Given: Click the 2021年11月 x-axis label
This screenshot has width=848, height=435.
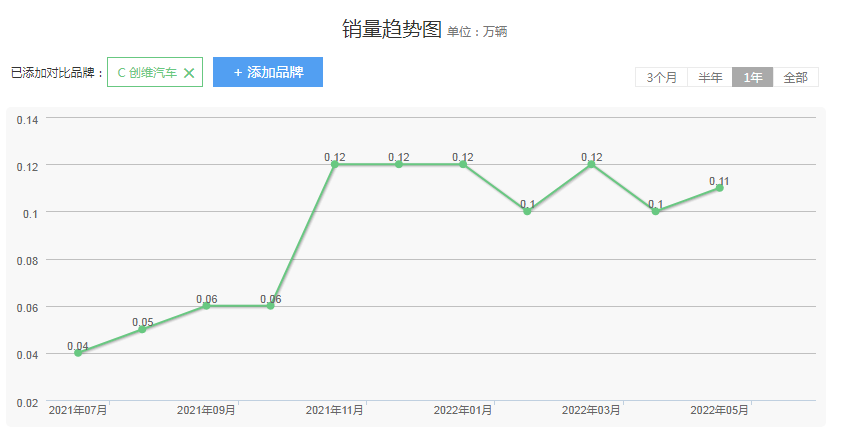Looking at the screenshot, I should click(x=335, y=410).
